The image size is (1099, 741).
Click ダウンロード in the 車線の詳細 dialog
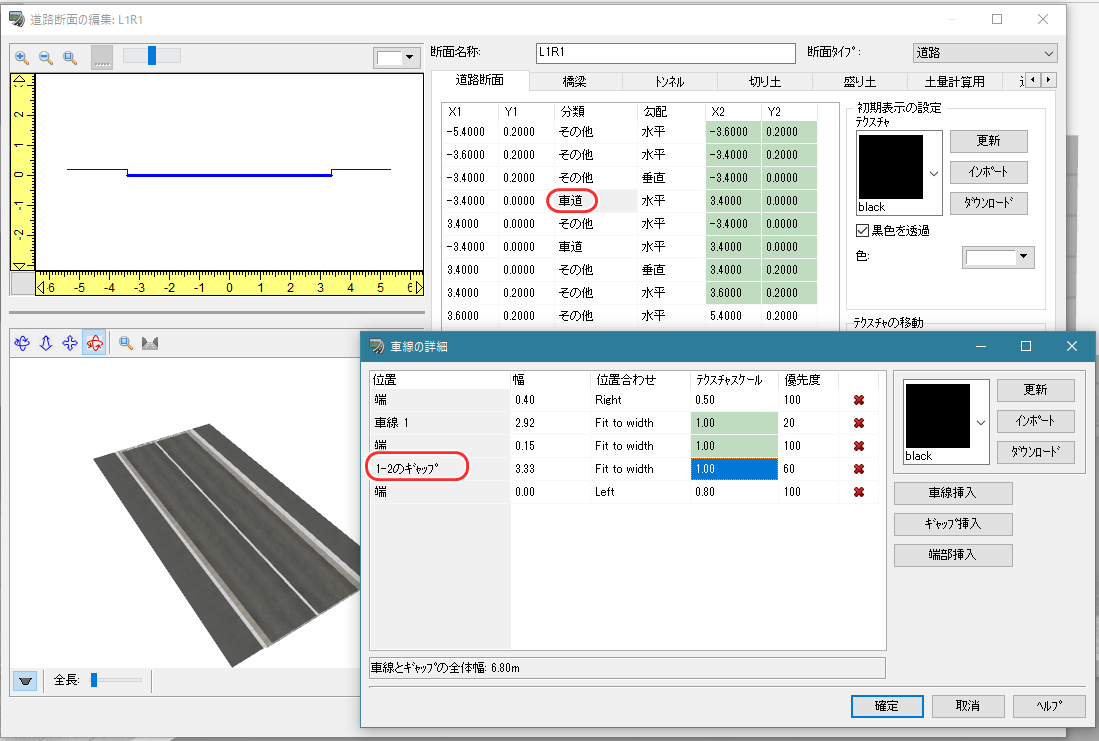[1035, 452]
